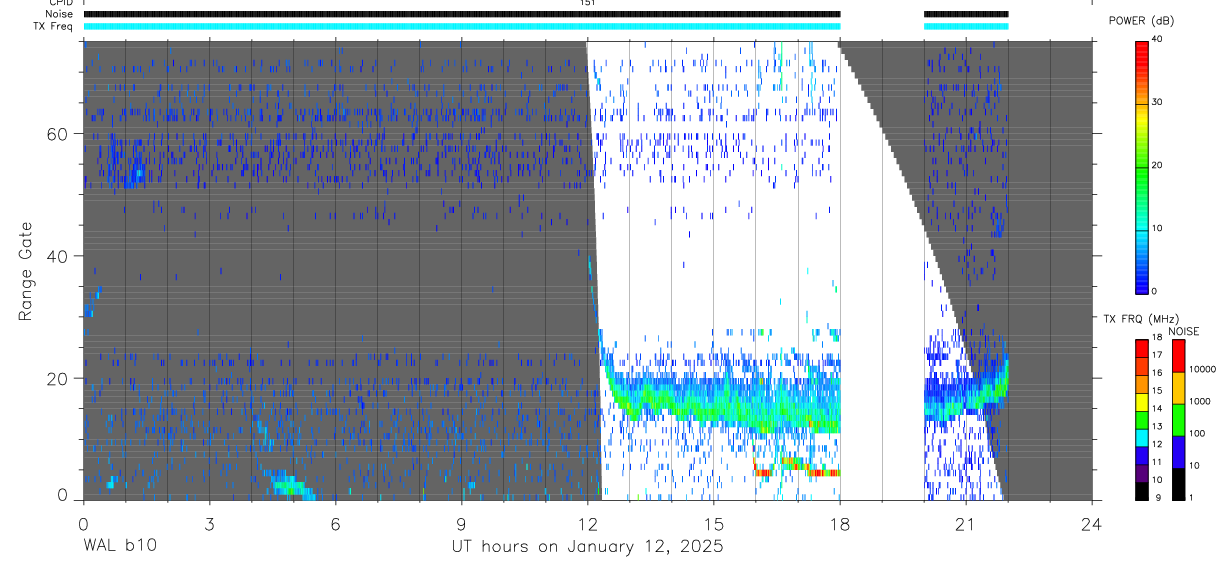1228x567 pixels.
Task: Click the 15 label on the TX FRQ scale
Action: point(1156,391)
